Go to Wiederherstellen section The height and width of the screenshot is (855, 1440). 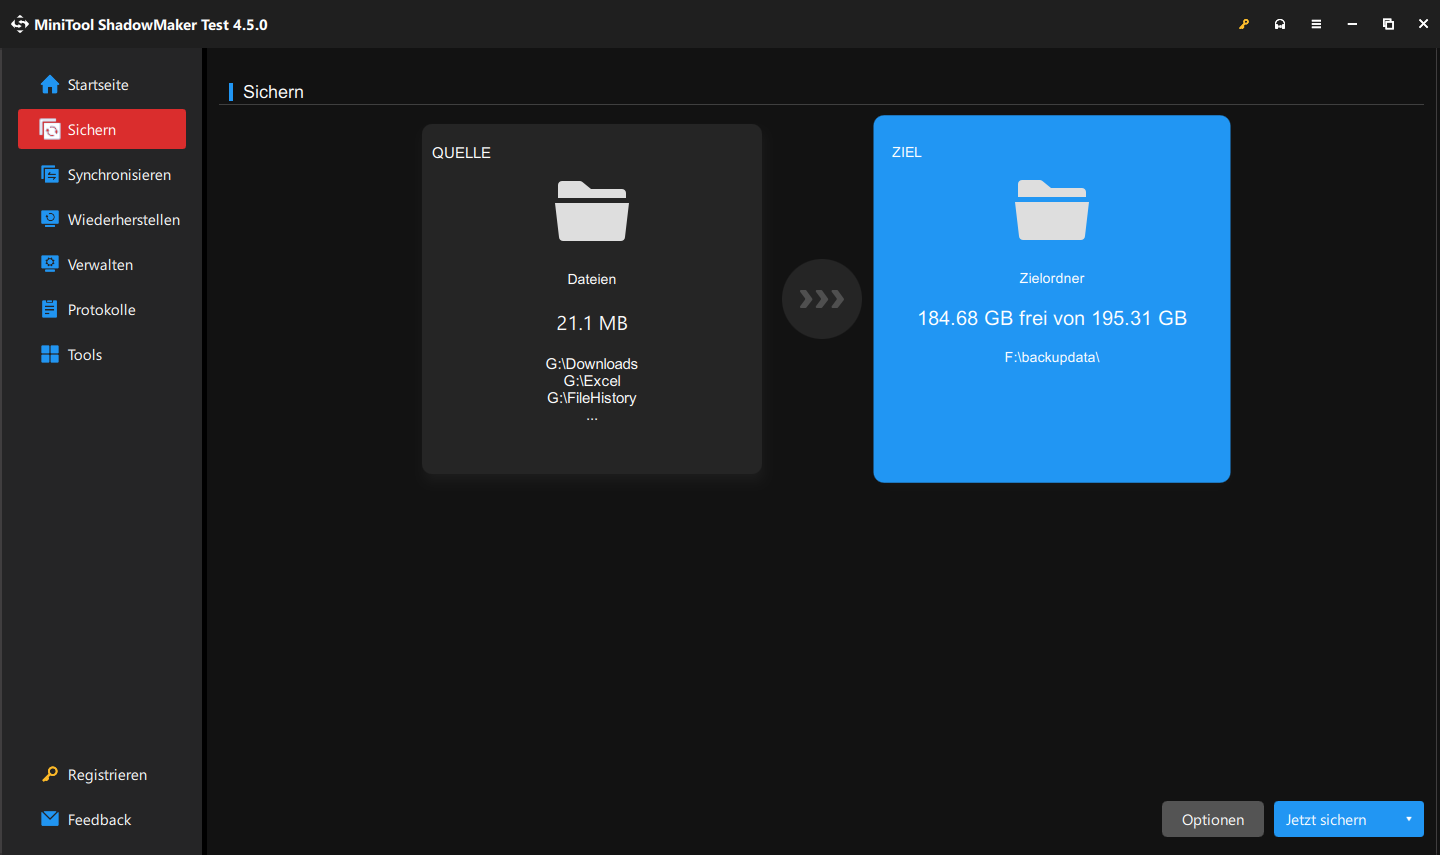tap(102, 220)
